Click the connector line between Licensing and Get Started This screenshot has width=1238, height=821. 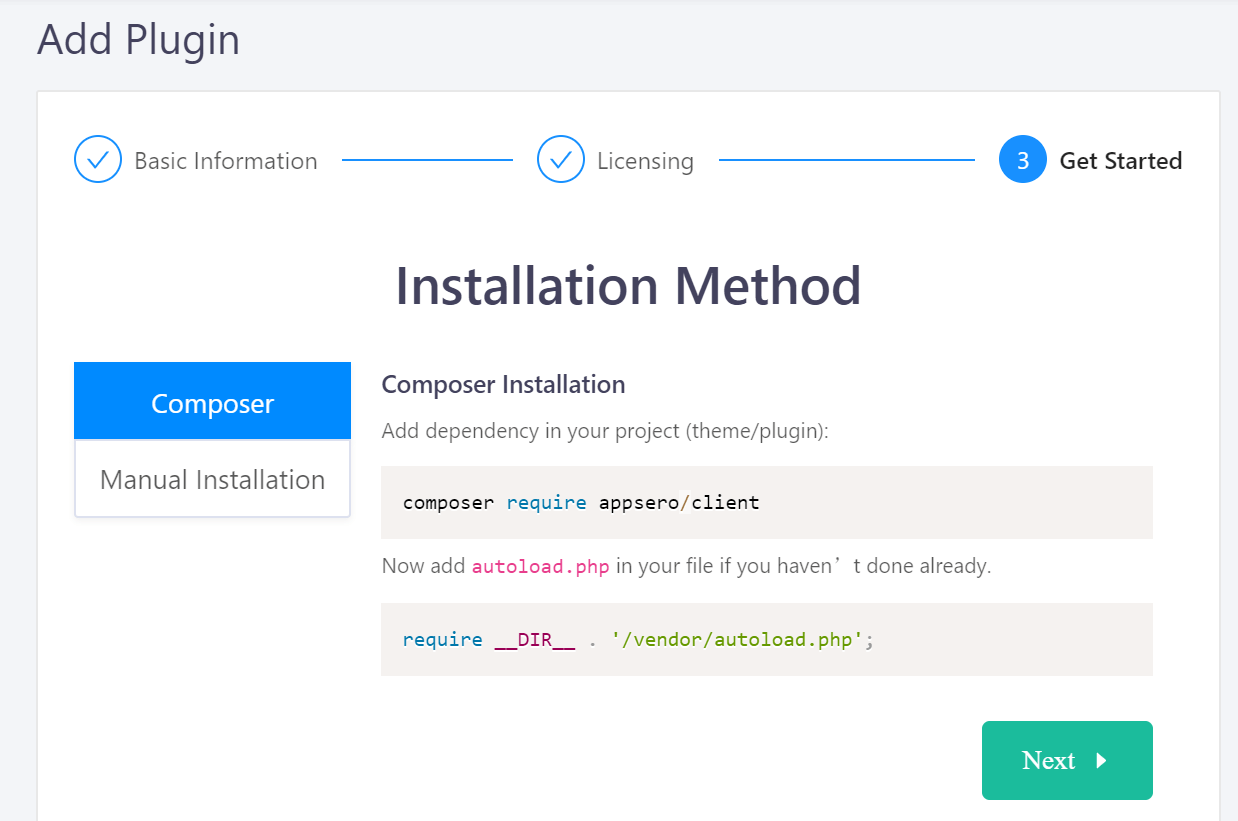tap(845, 160)
